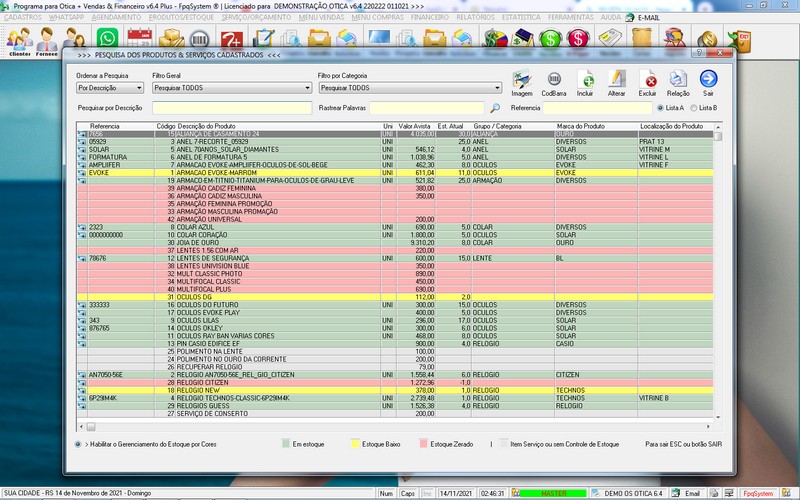This screenshot has height=500, width=800.
Task: Open the Clientes icon in main toolbar
Action: click(x=18, y=40)
